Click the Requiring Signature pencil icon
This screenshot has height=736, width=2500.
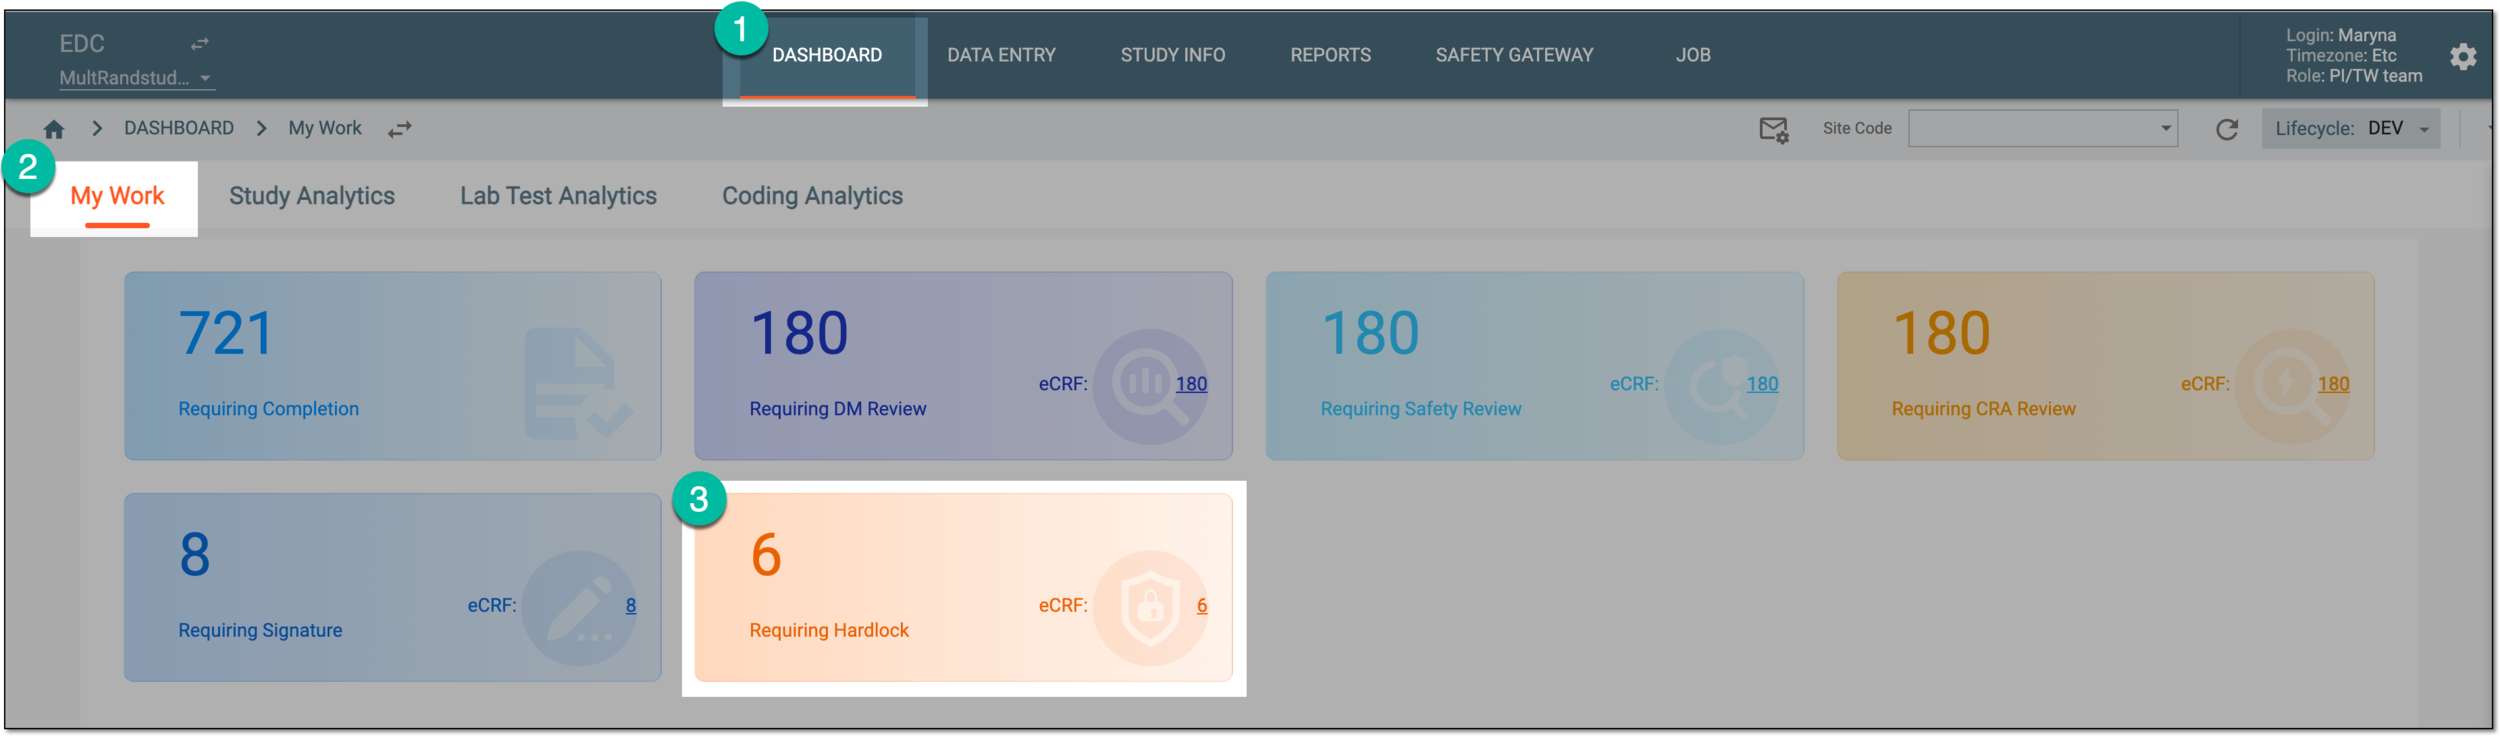pos(580,608)
